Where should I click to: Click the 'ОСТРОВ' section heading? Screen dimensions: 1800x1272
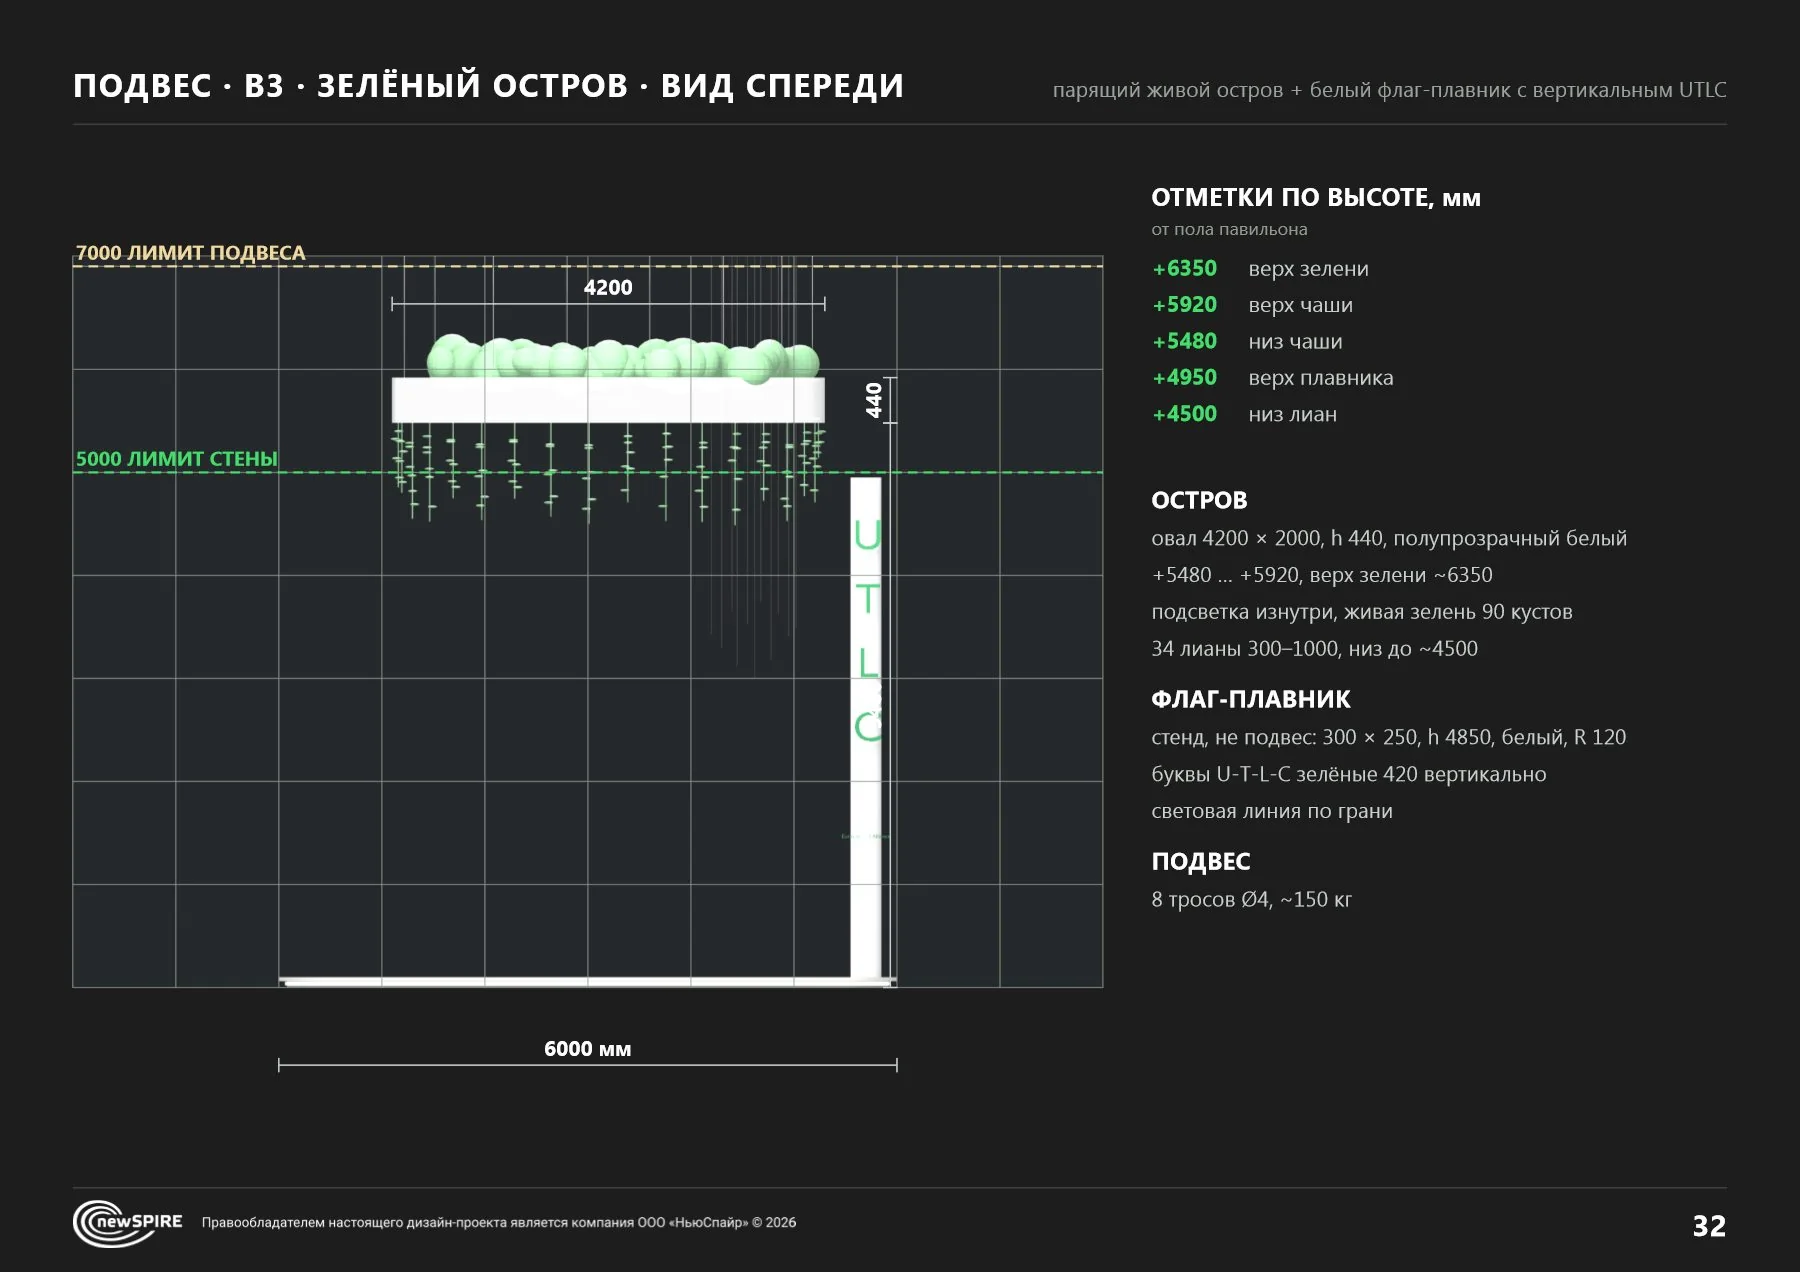[1199, 500]
